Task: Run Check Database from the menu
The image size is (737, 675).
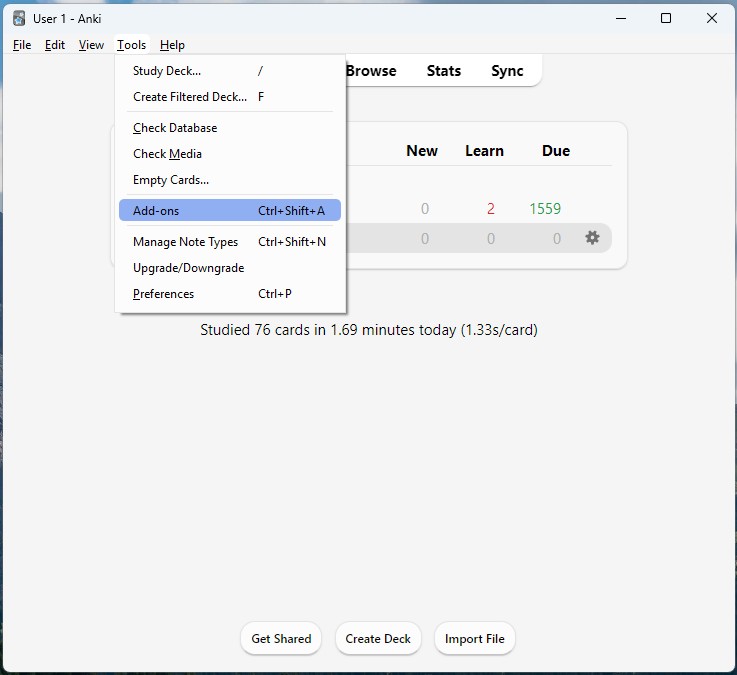Action: 230,128
